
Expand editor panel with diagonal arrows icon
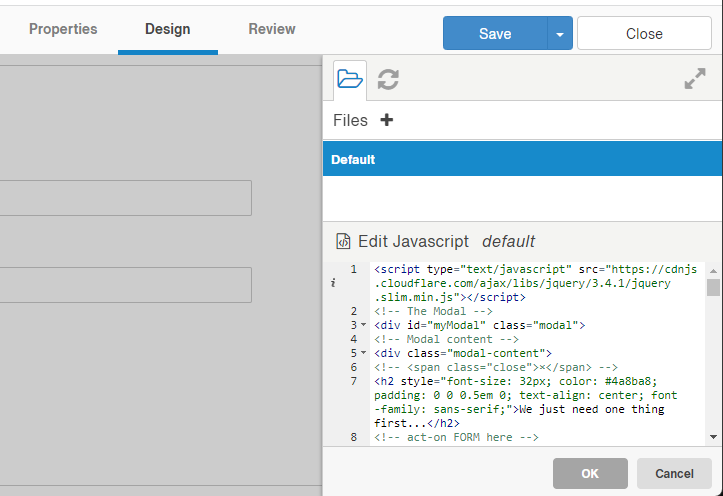point(695,78)
